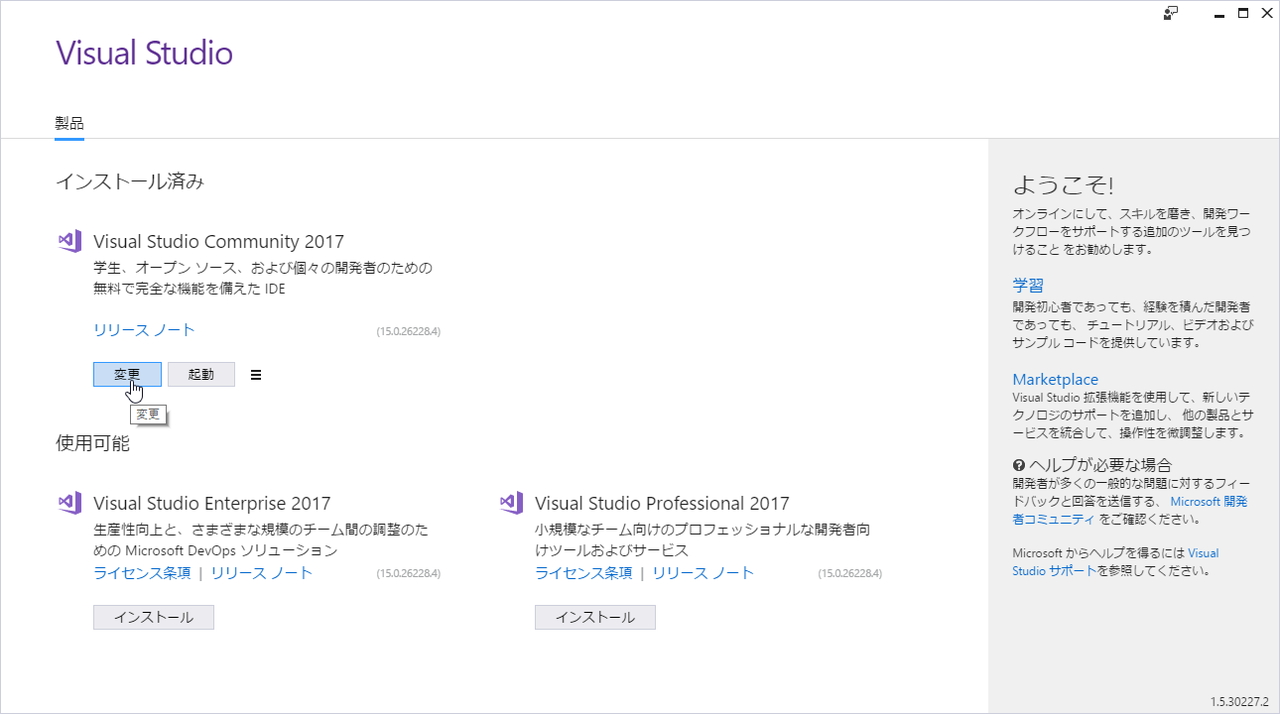The height and width of the screenshot is (714, 1280).
Task: Open the hamburger menu next to 起動
Action: 256,374
